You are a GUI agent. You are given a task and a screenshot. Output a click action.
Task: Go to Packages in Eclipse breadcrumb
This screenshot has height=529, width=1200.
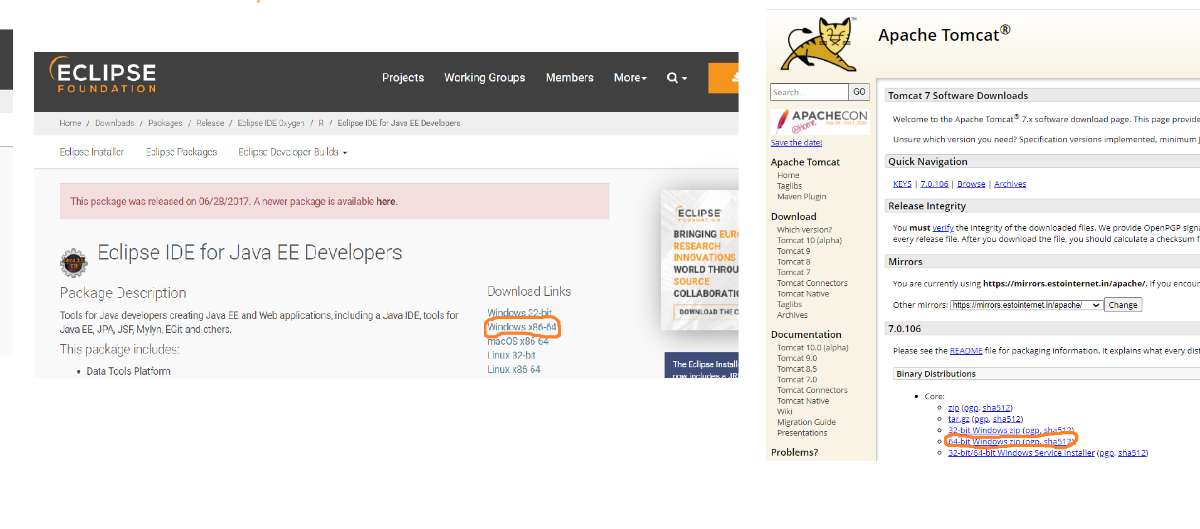pyautogui.click(x=165, y=123)
